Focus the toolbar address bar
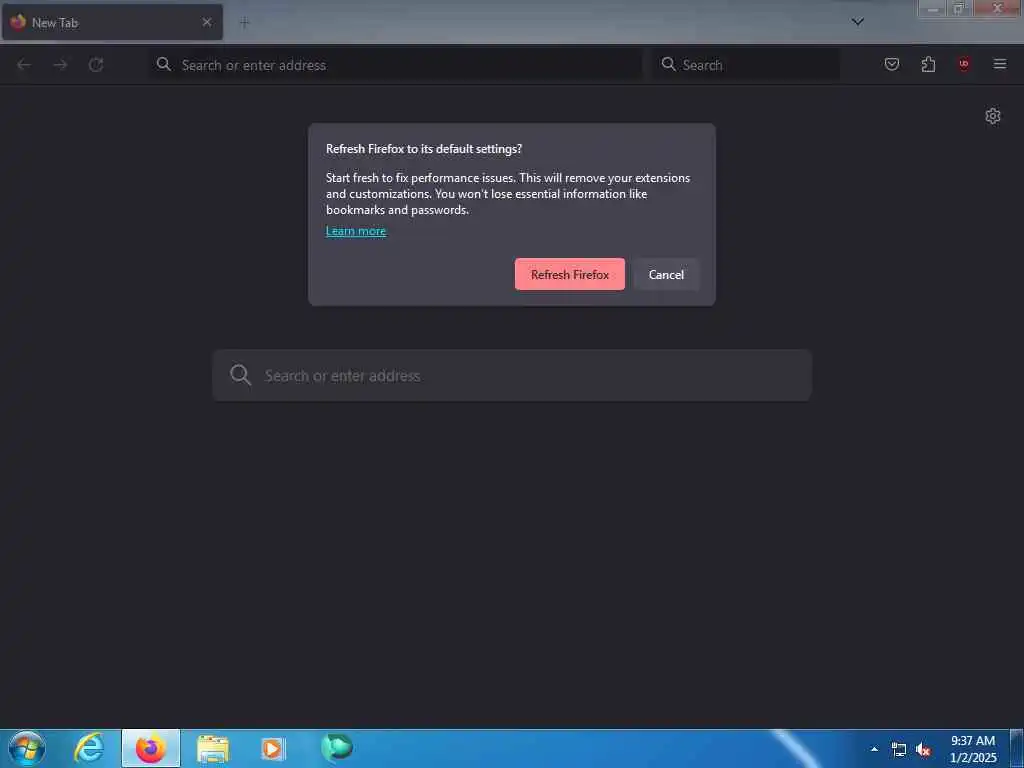1024x768 pixels. click(x=396, y=65)
